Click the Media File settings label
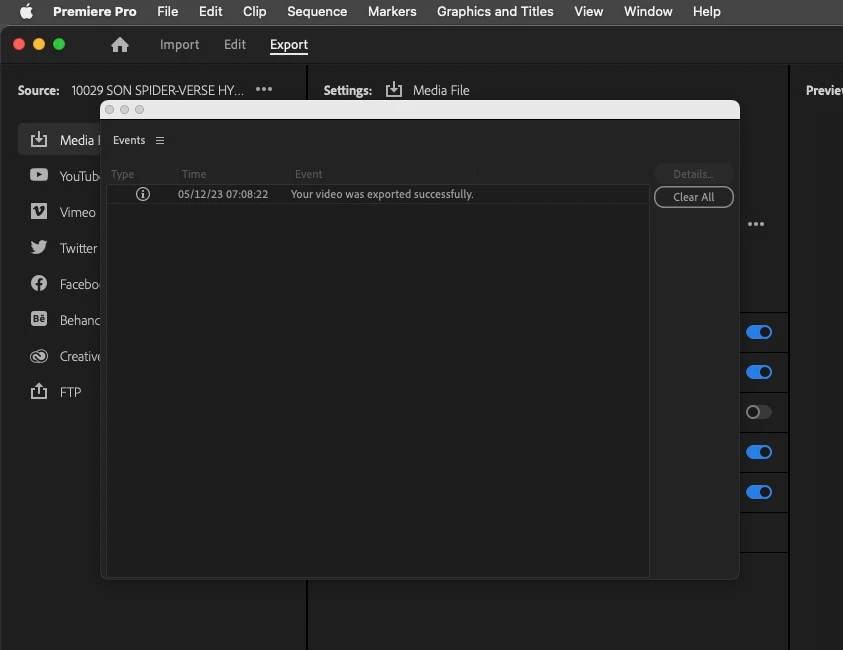 (x=441, y=90)
